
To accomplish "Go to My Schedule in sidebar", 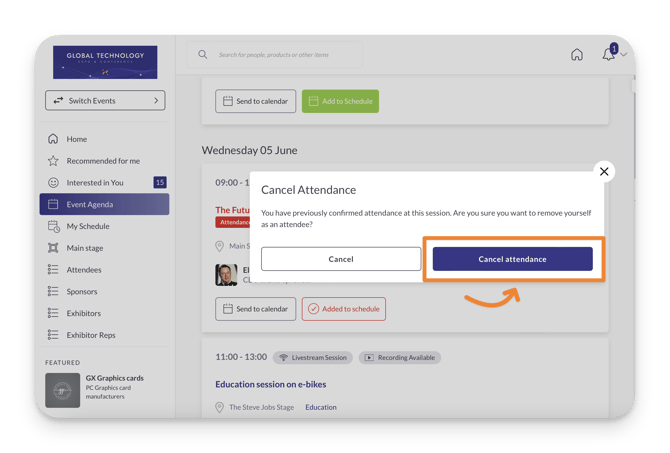I will click(x=88, y=226).
